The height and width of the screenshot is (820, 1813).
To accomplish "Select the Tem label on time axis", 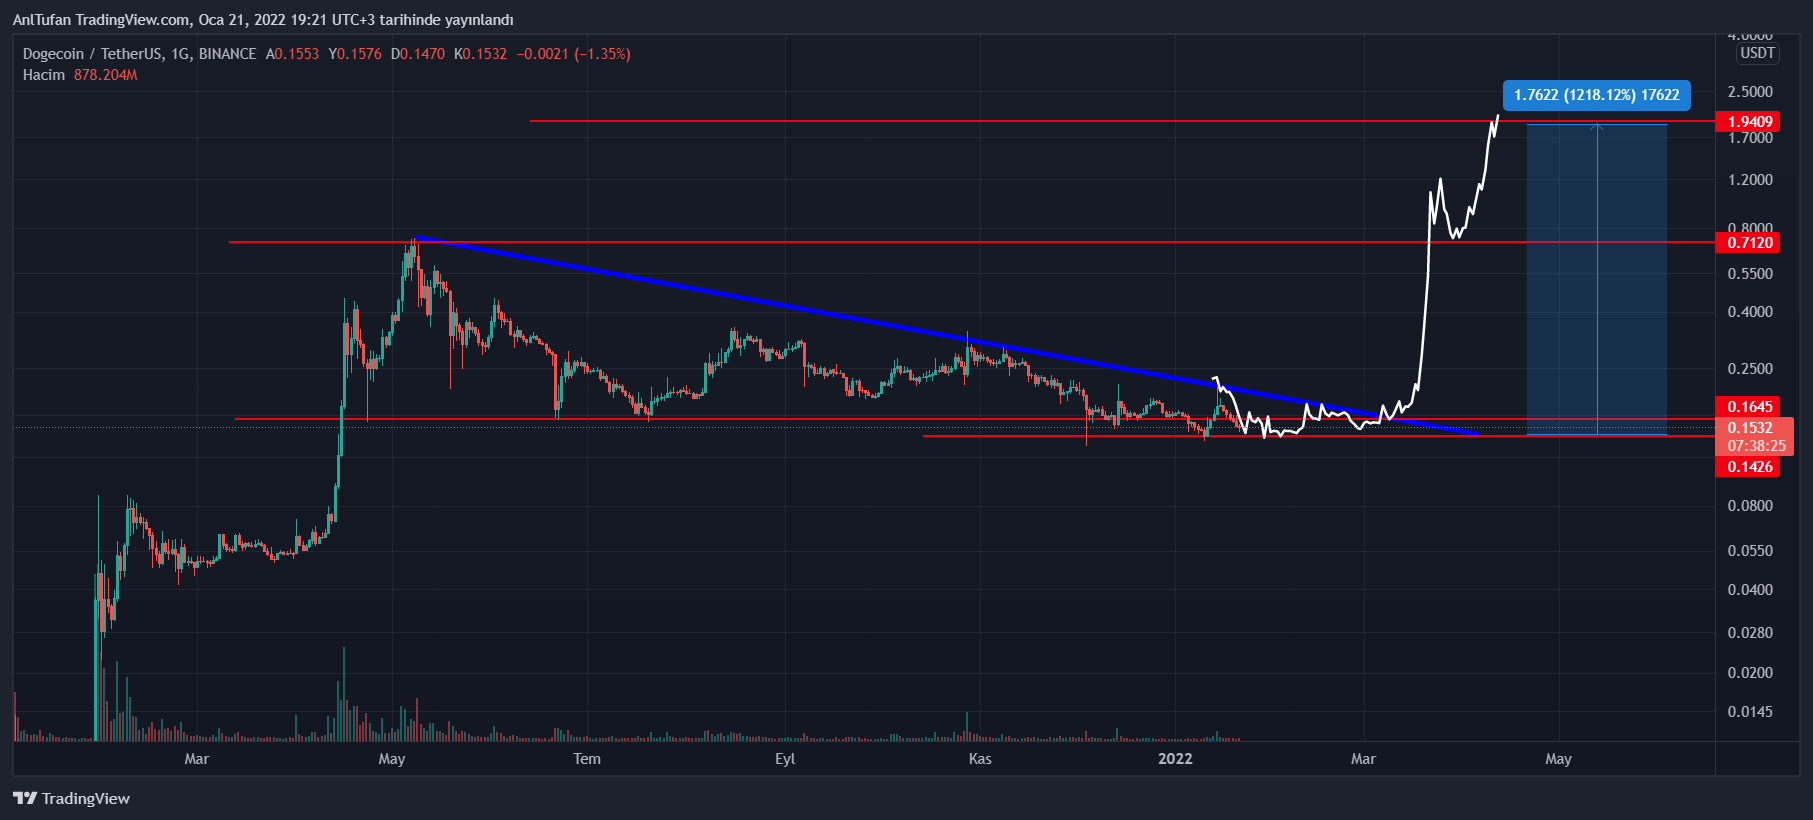I will (x=587, y=759).
